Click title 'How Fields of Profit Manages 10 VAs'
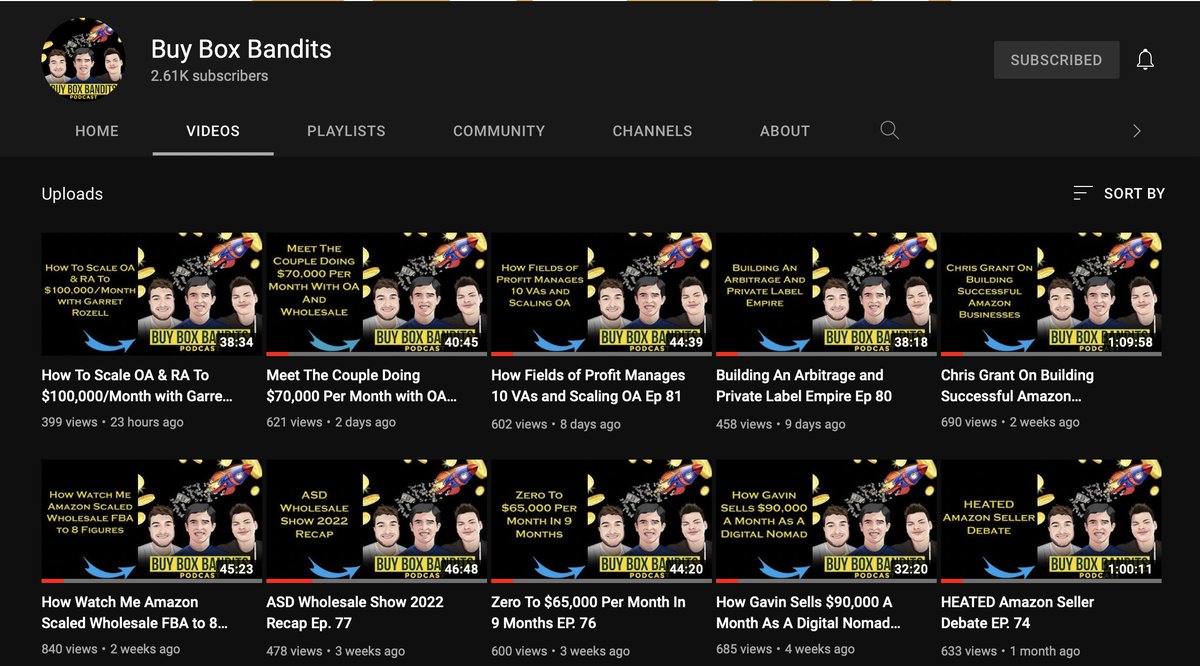Viewport: 1200px width, 666px height. coord(588,386)
